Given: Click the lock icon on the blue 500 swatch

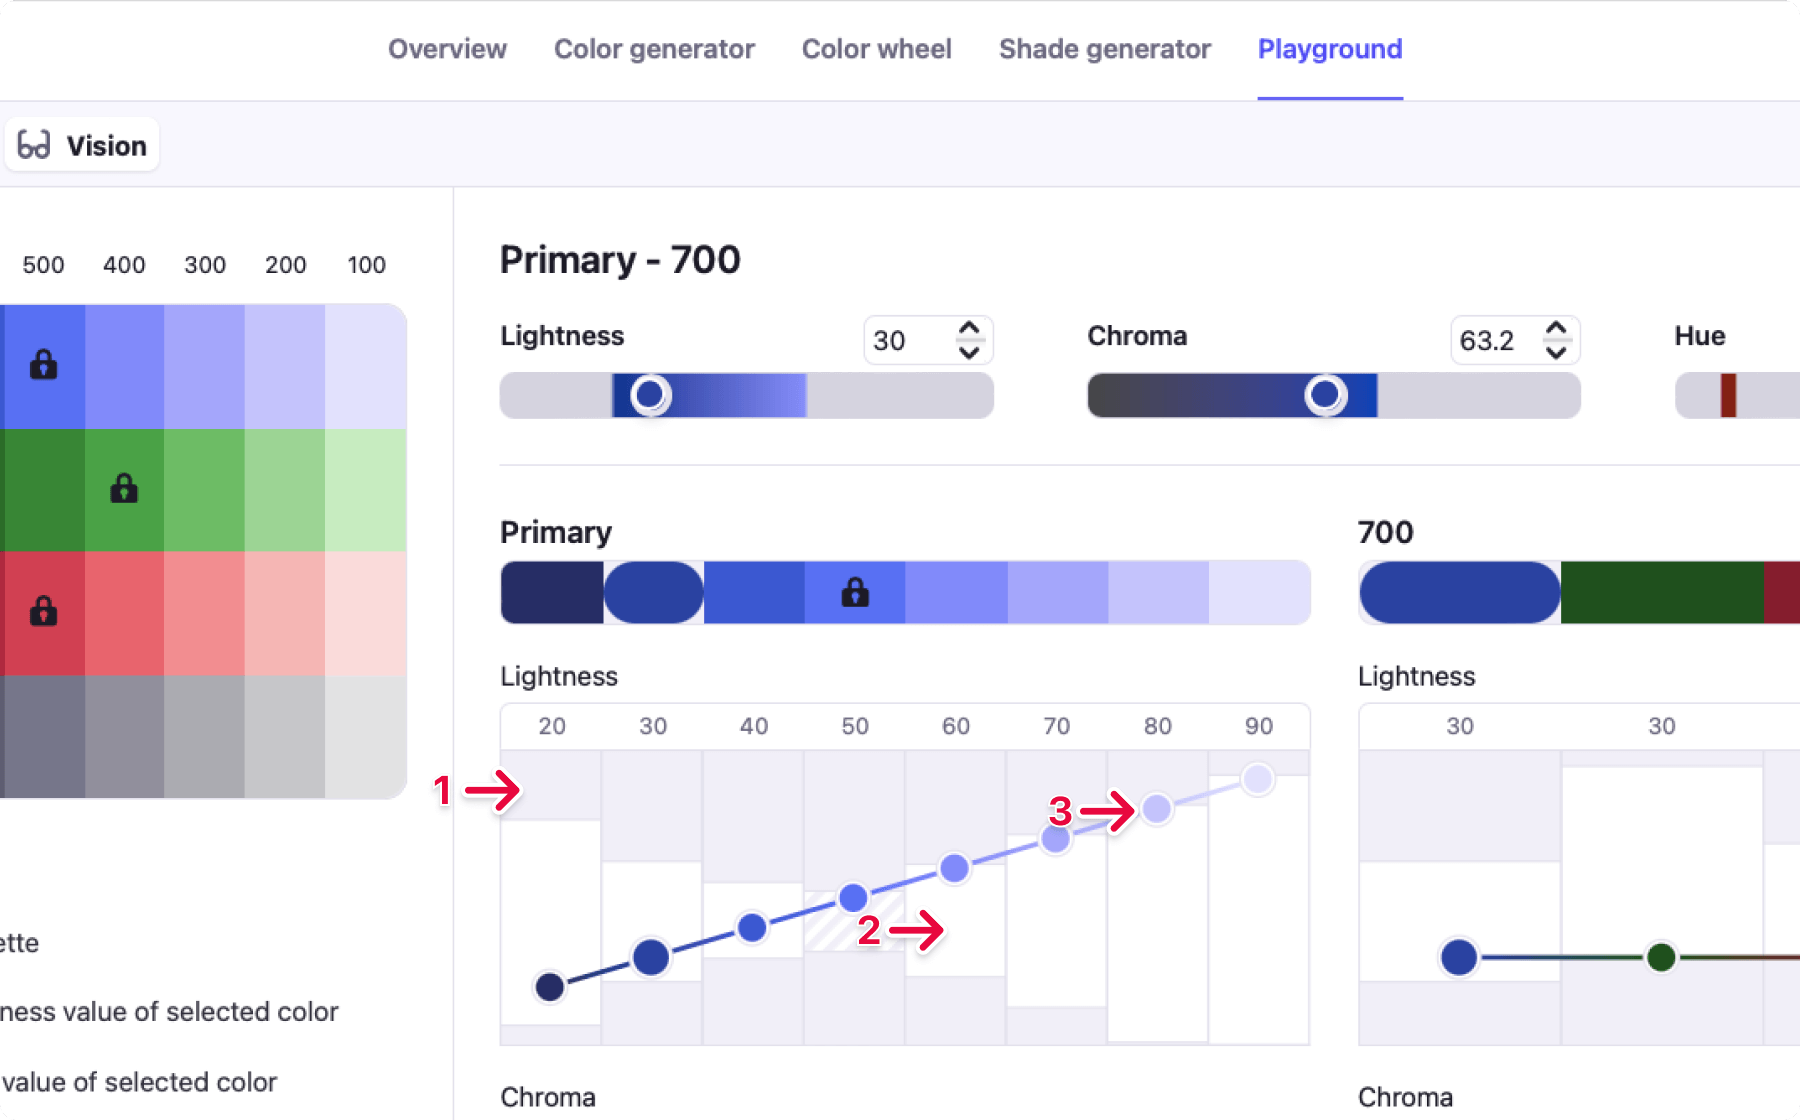Looking at the screenshot, I should pos(43,364).
